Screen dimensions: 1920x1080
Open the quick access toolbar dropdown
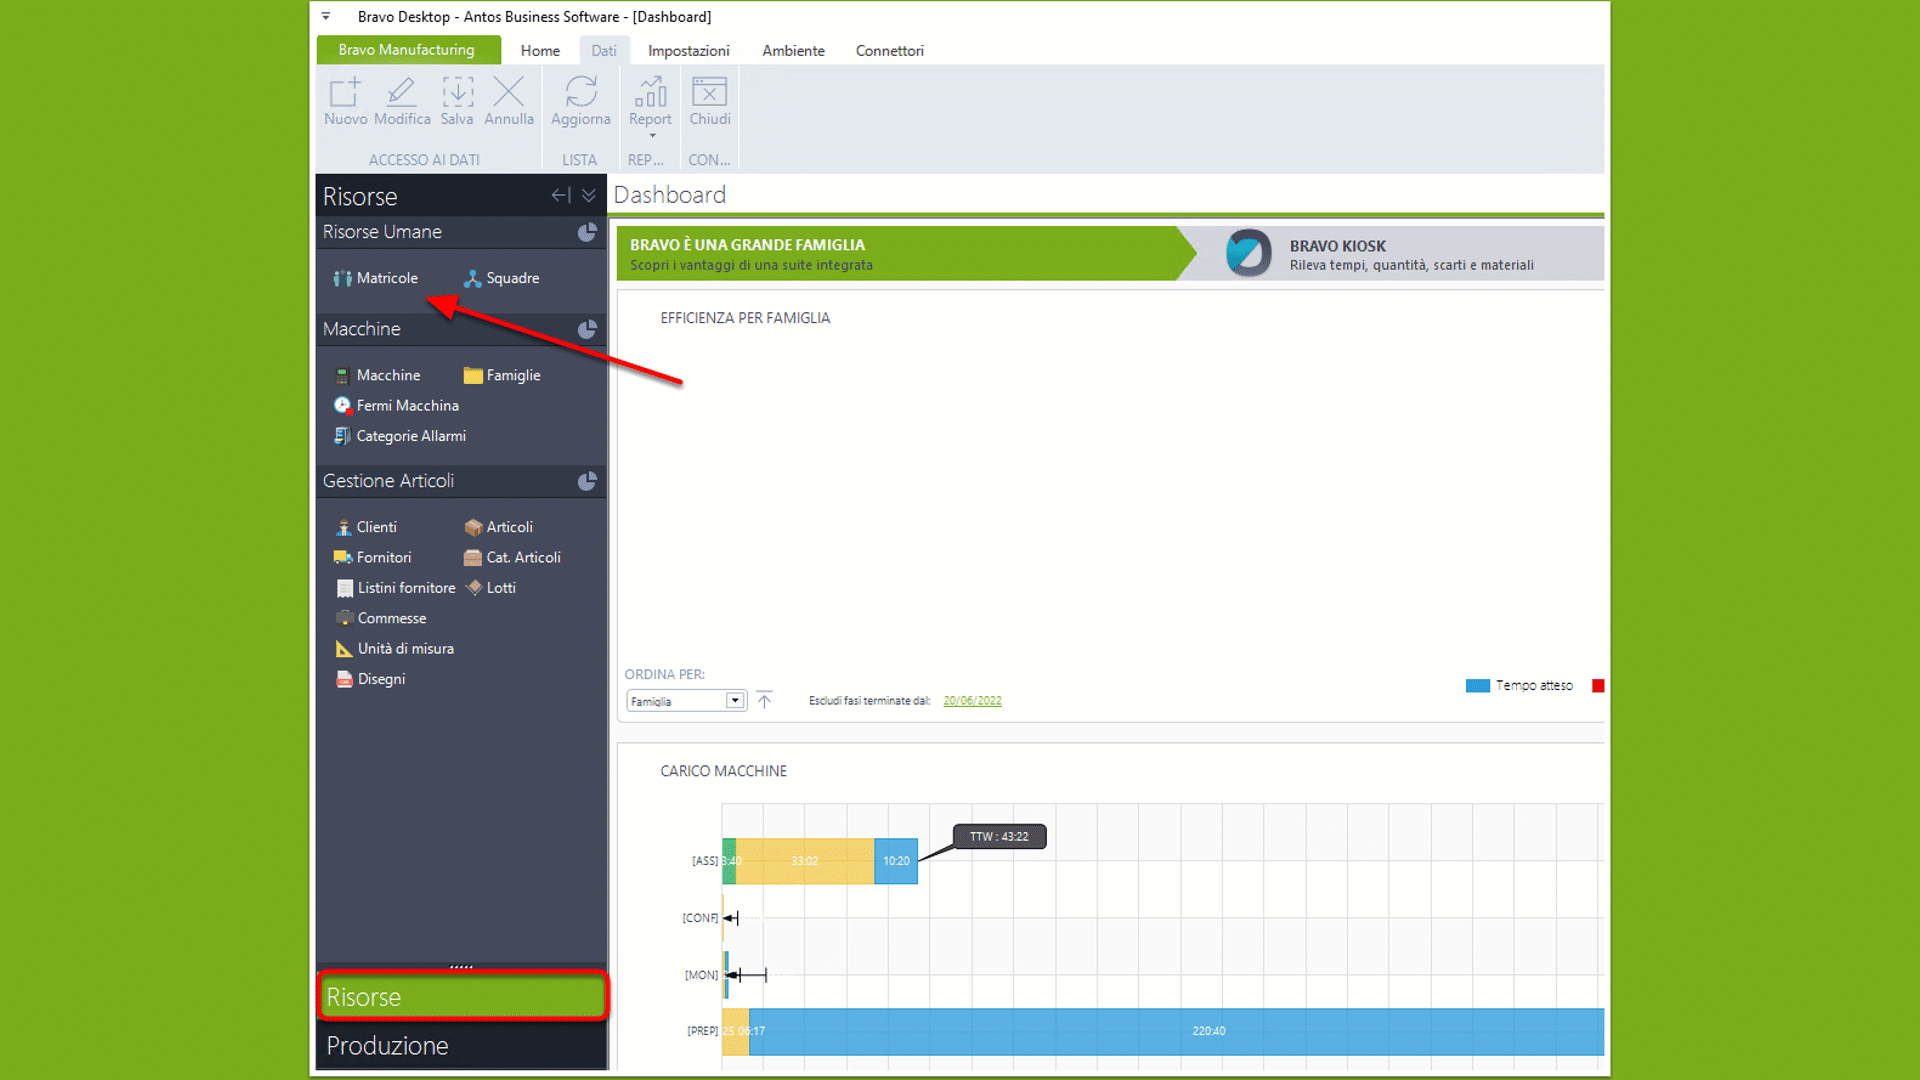pyautogui.click(x=326, y=16)
